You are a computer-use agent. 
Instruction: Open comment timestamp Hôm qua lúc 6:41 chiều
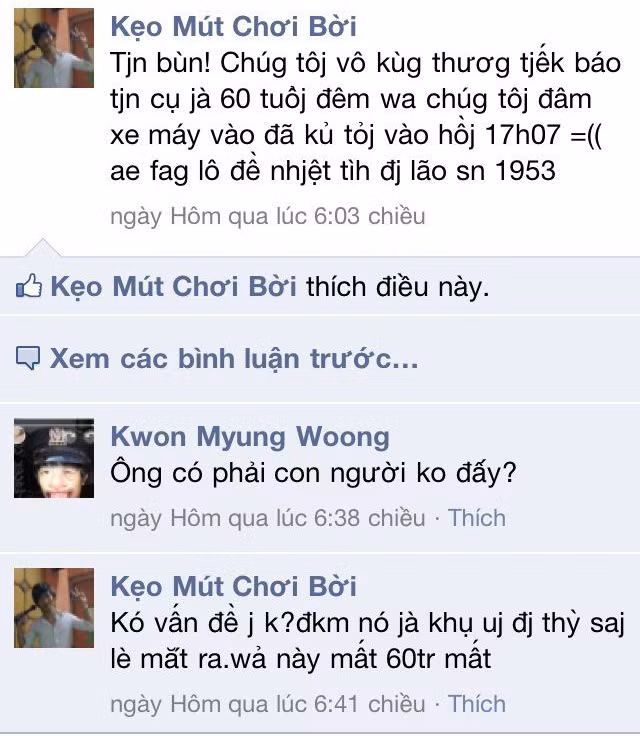pos(268,705)
